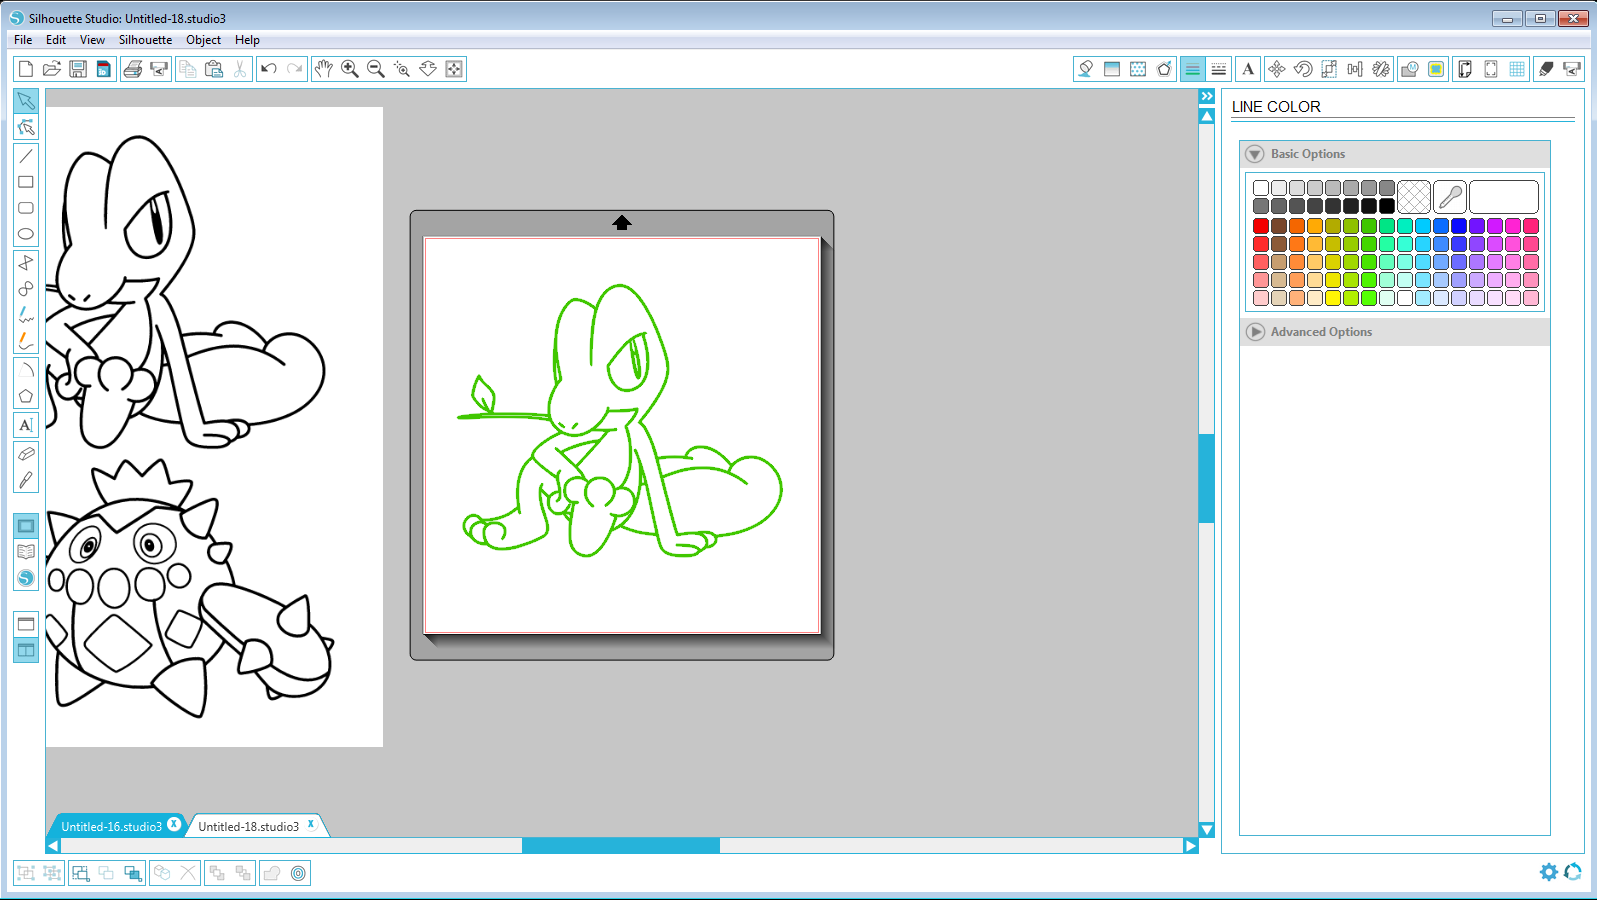Image resolution: width=1597 pixels, height=900 pixels.
Task: Select the arrow Select tool
Action: point(26,101)
